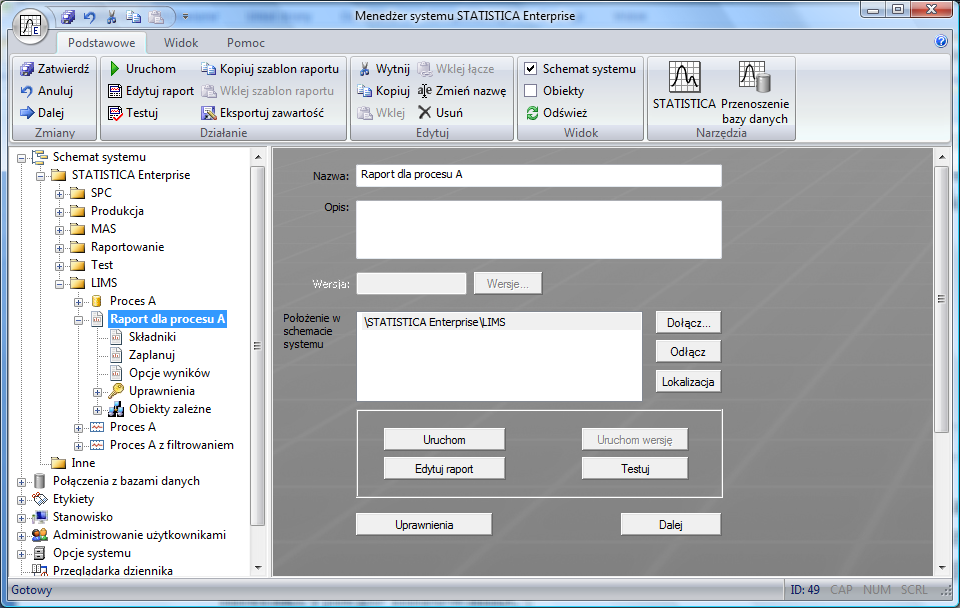Click the save icon in the quick access toolbar

pyautogui.click(x=68, y=17)
